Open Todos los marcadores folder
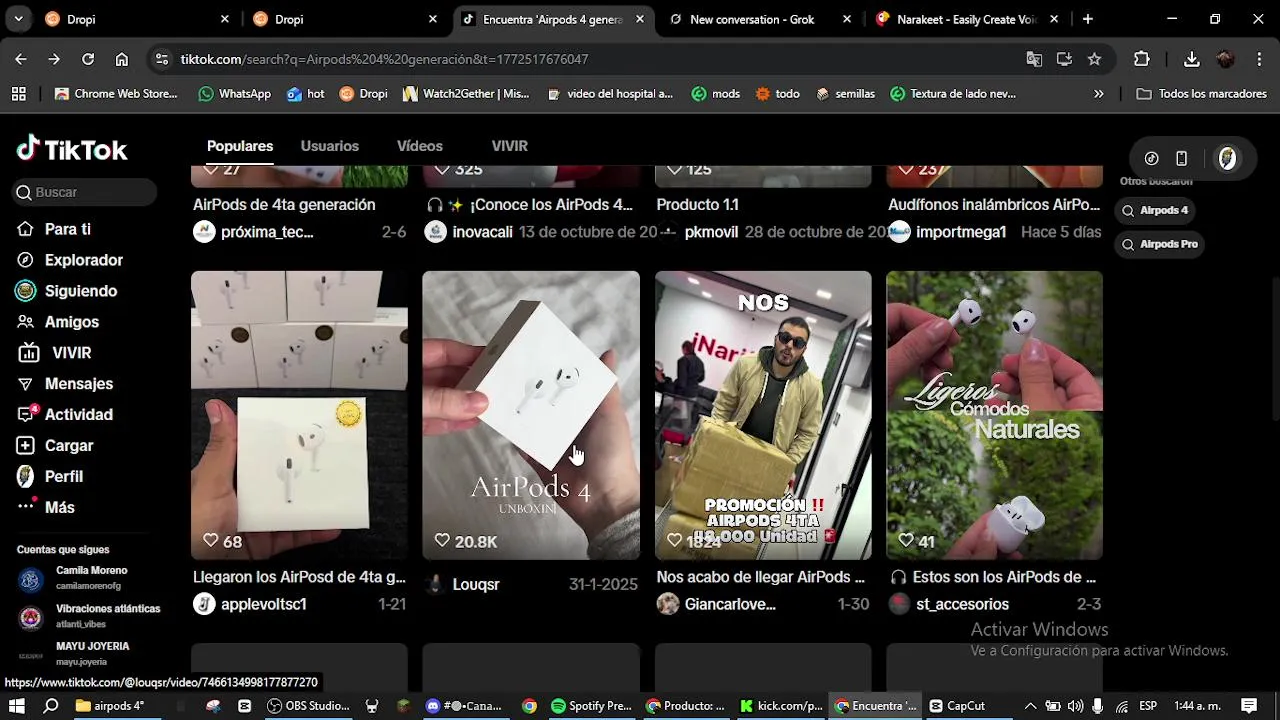Viewport: 1280px width, 720px height. point(1202,94)
